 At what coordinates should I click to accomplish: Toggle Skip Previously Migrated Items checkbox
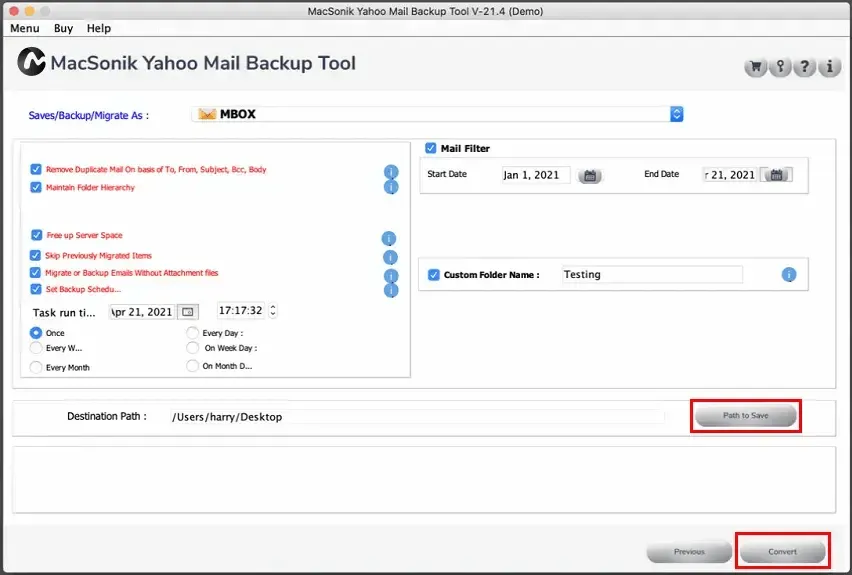tap(35, 255)
